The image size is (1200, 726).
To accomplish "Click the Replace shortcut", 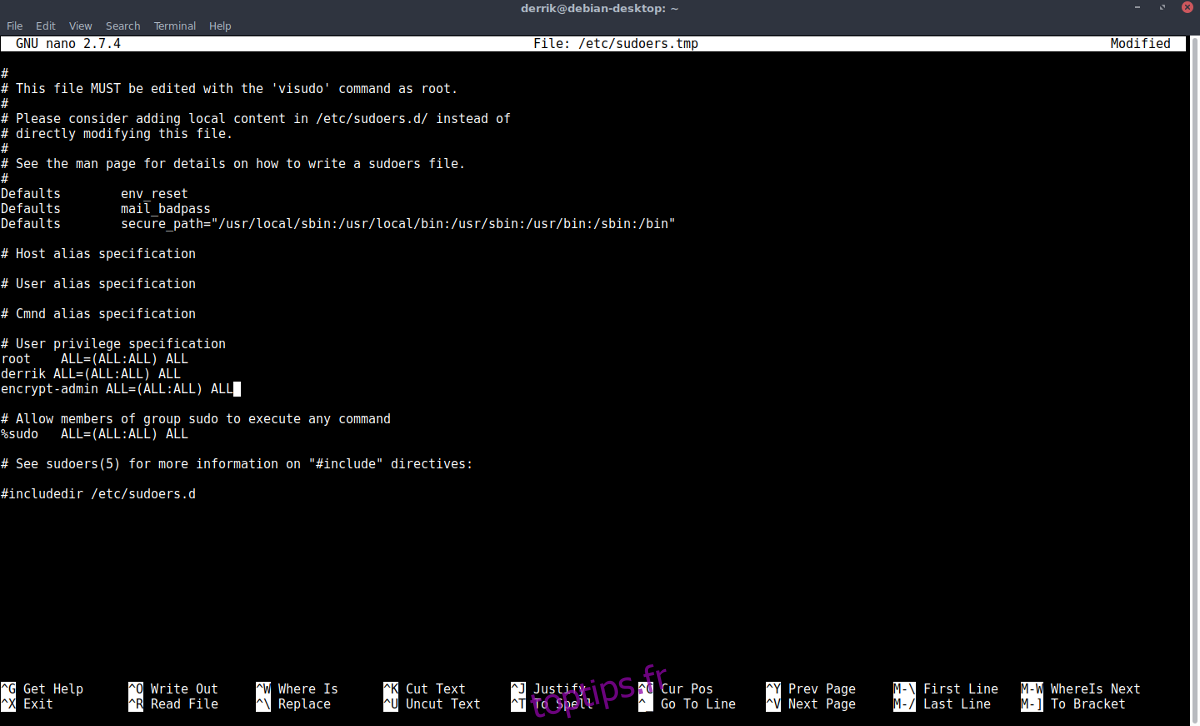I will point(295,703).
